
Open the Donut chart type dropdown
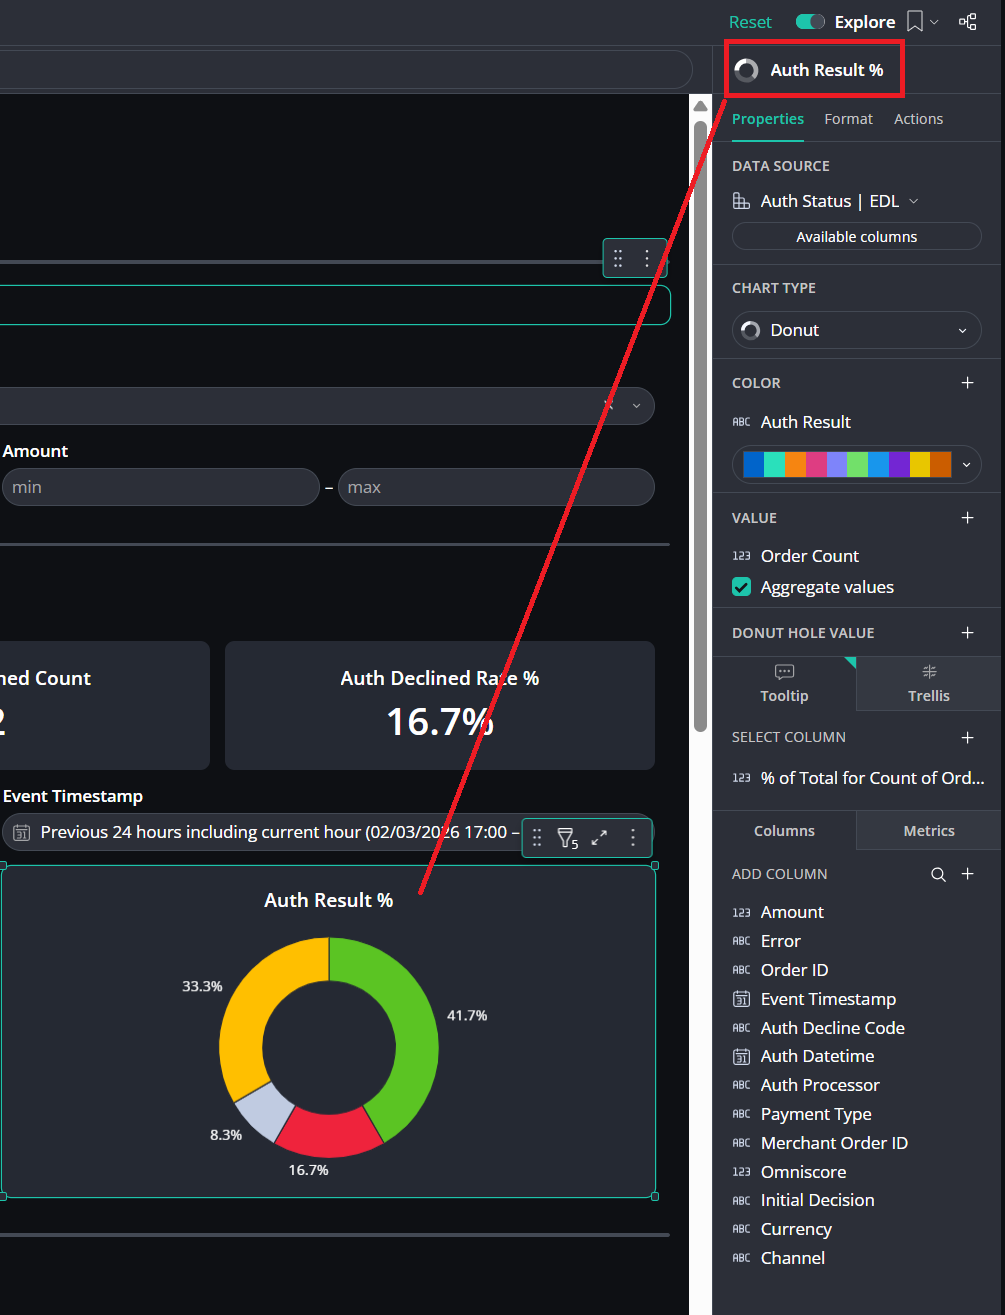click(857, 330)
